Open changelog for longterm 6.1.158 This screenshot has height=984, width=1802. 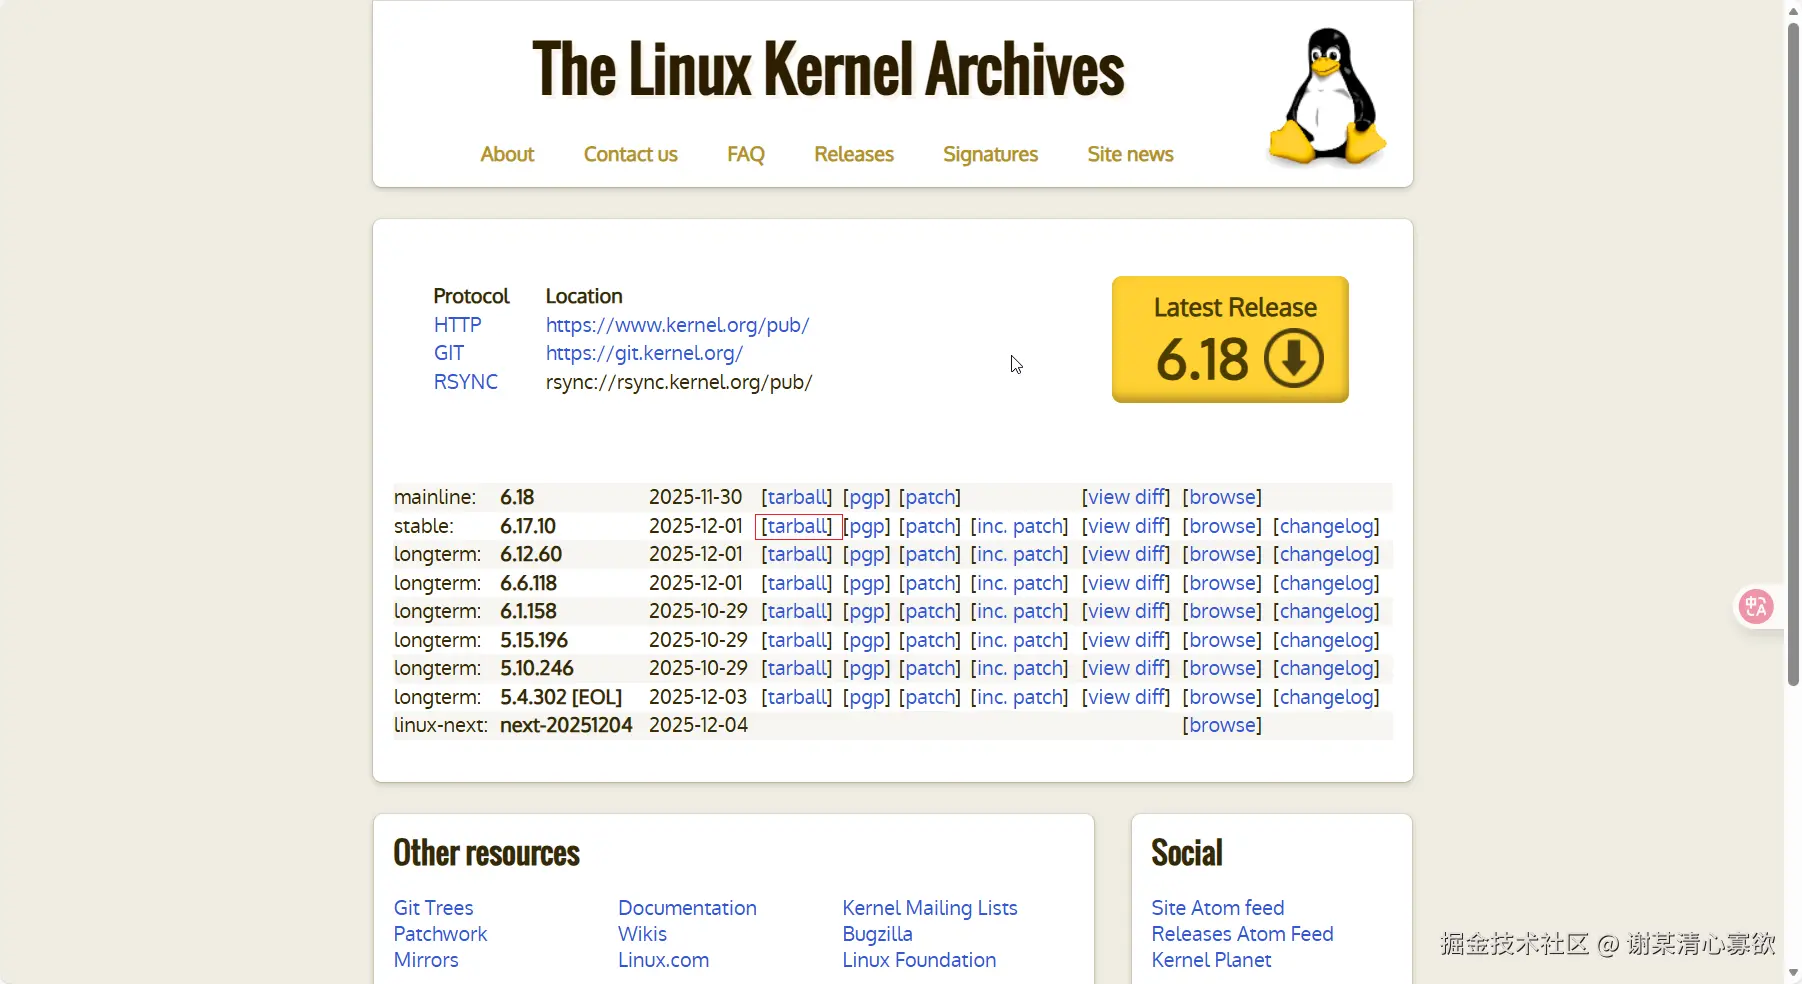[x=1326, y=611]
